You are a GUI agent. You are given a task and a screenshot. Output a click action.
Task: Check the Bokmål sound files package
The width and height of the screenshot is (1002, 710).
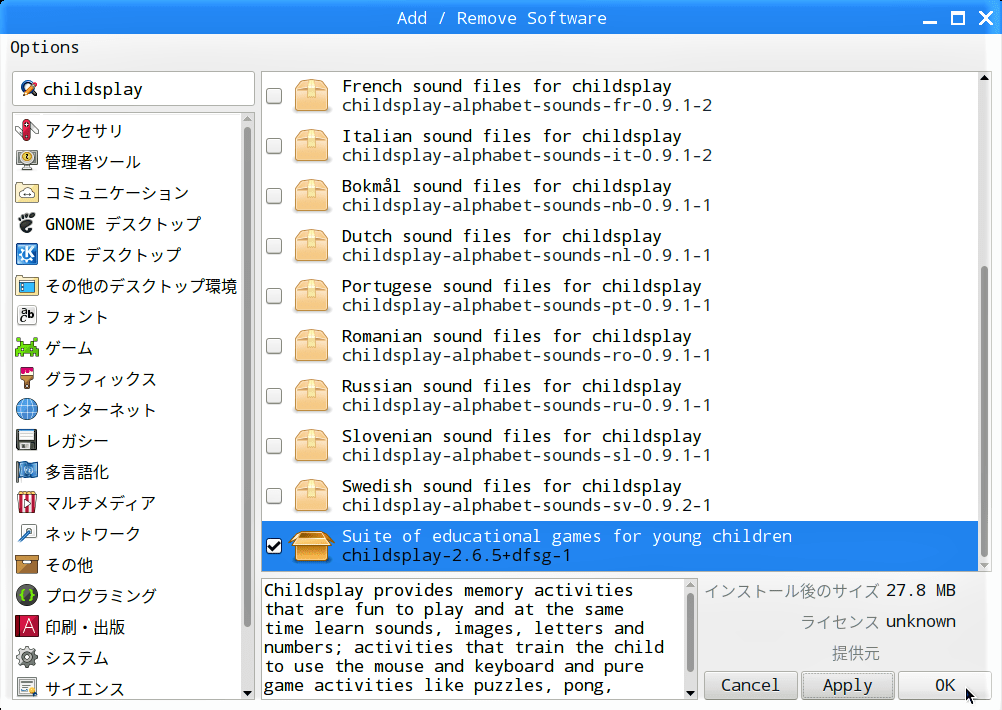274,196
